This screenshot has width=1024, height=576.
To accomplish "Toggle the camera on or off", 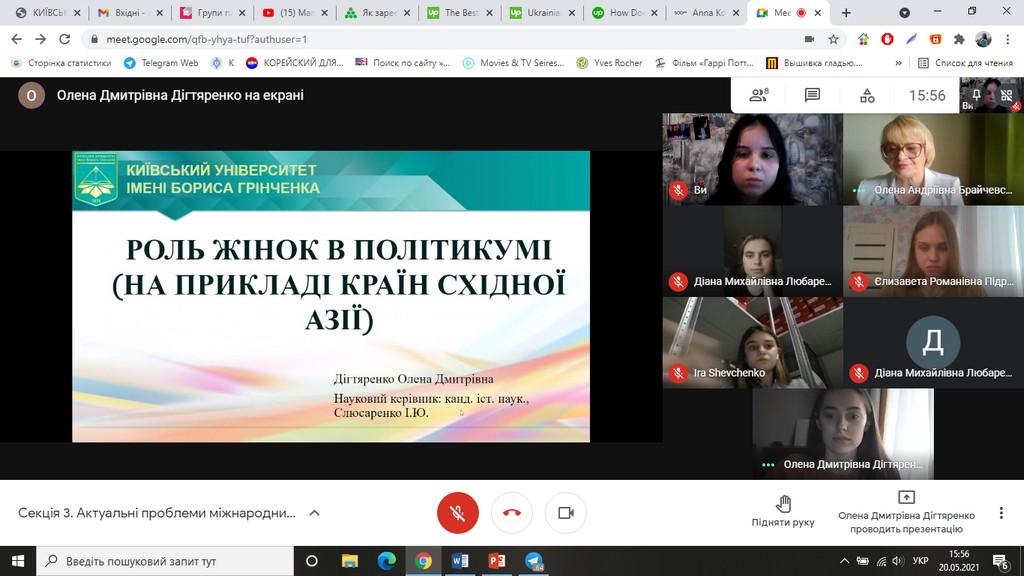I will pos(565,513).
